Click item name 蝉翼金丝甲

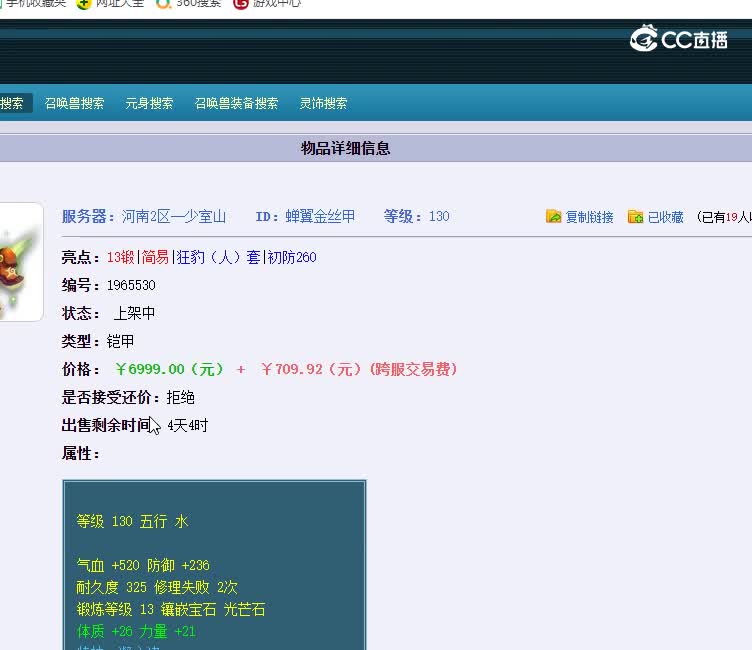(x=320, y=216)
